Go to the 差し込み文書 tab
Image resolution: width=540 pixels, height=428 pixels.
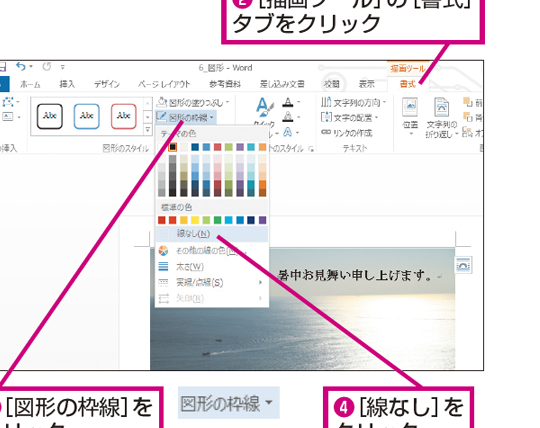282,84
